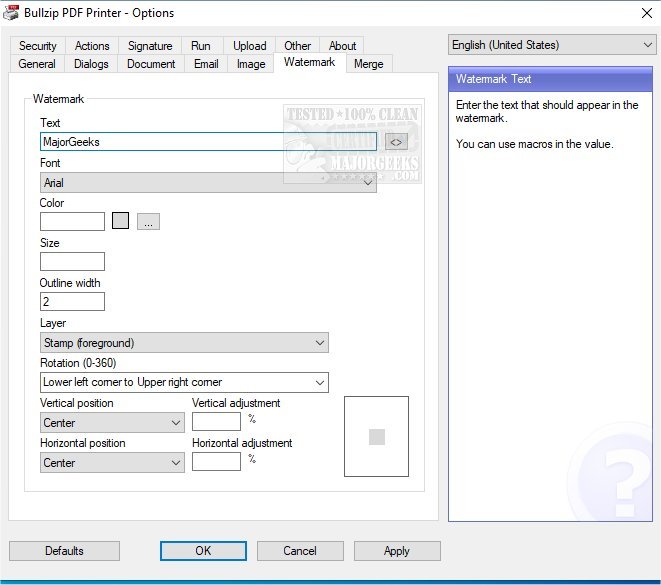Image resolution: width=661 pixels, height=585 pixels.
Task: Open the Security tab
Action: [x=38, y=46]
